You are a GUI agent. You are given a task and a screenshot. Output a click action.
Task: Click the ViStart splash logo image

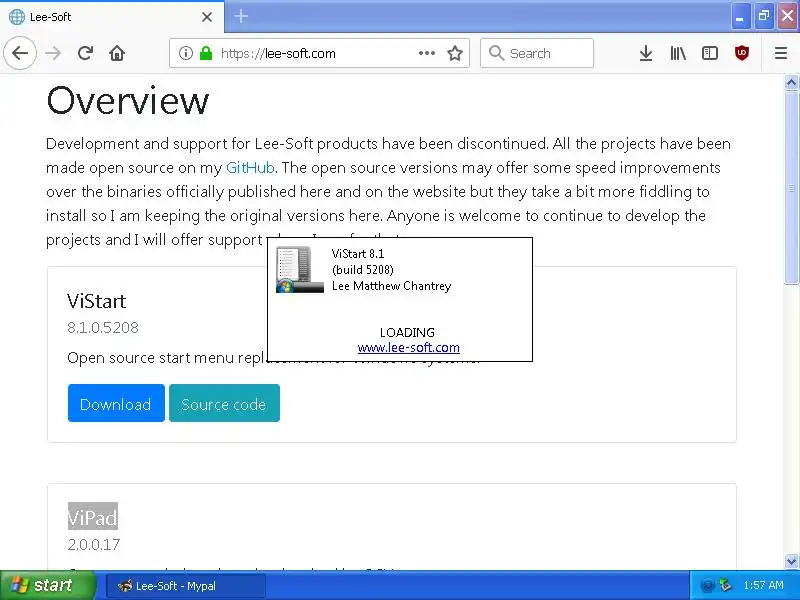pos(299,269)
